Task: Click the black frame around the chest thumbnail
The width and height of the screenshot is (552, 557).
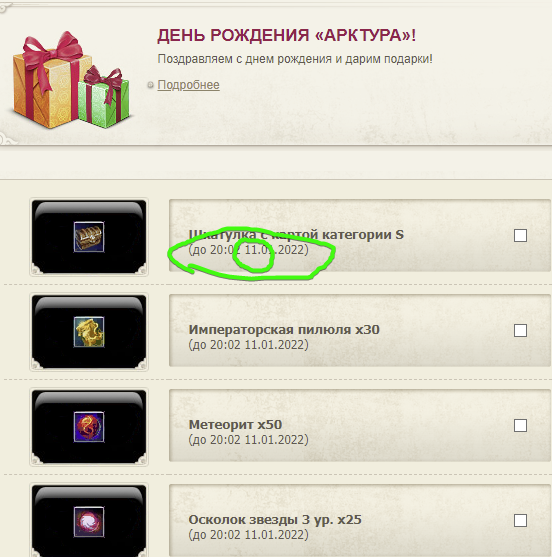Action: [89, 237]
